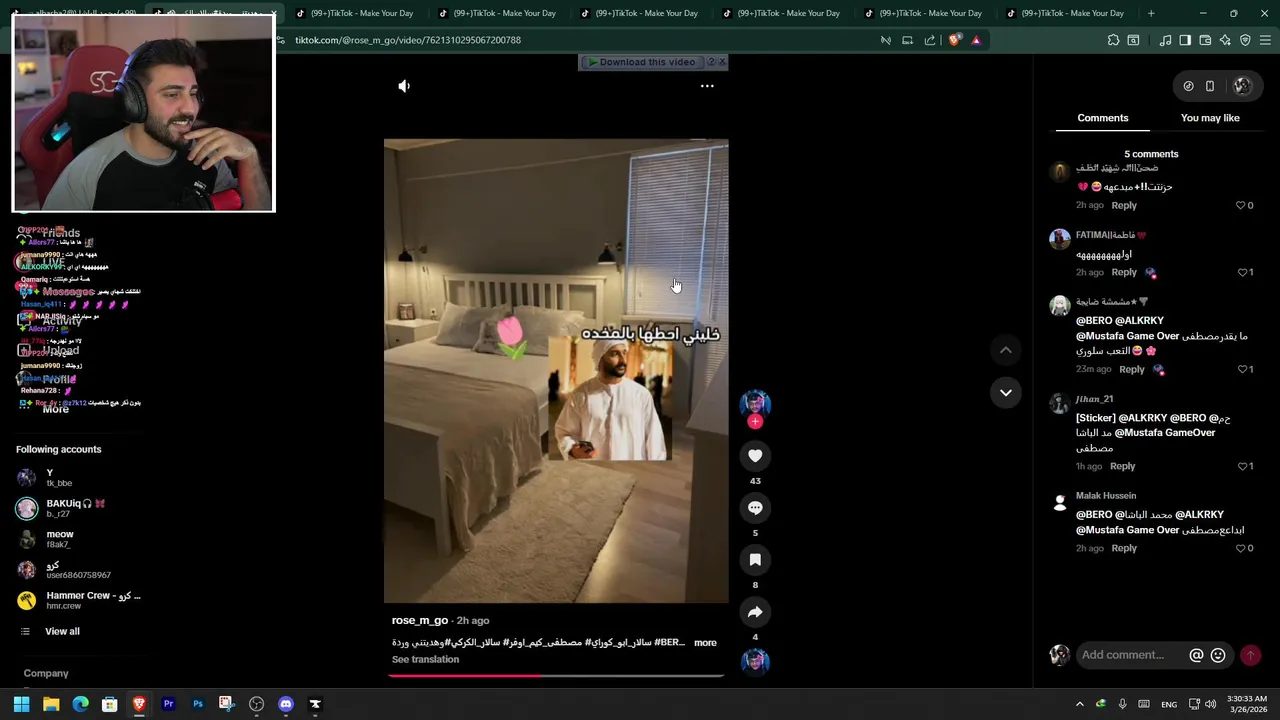
Task: Toggle the browser sidebar panel icon
Action: pyautogui.click(x=1185, y=40)
